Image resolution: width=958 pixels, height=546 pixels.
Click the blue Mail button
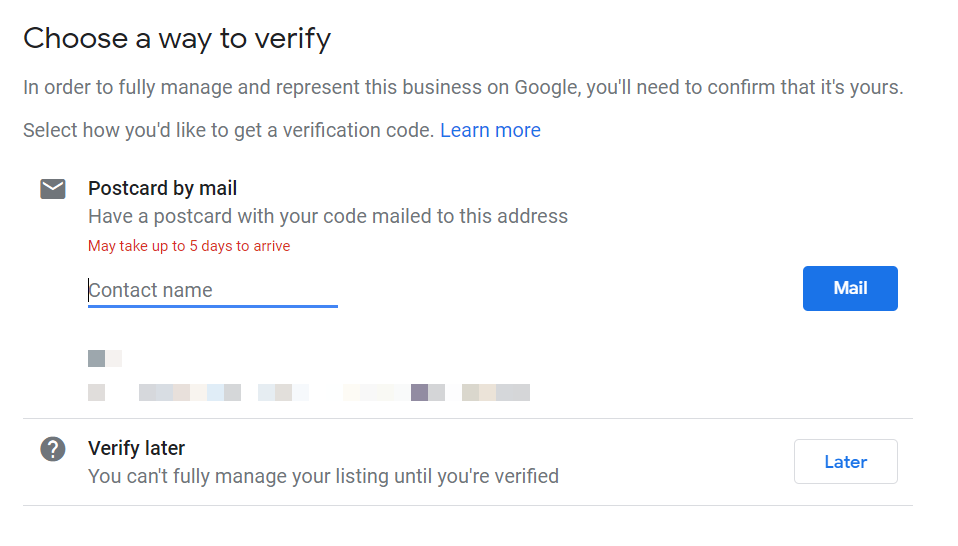point(850,288)
